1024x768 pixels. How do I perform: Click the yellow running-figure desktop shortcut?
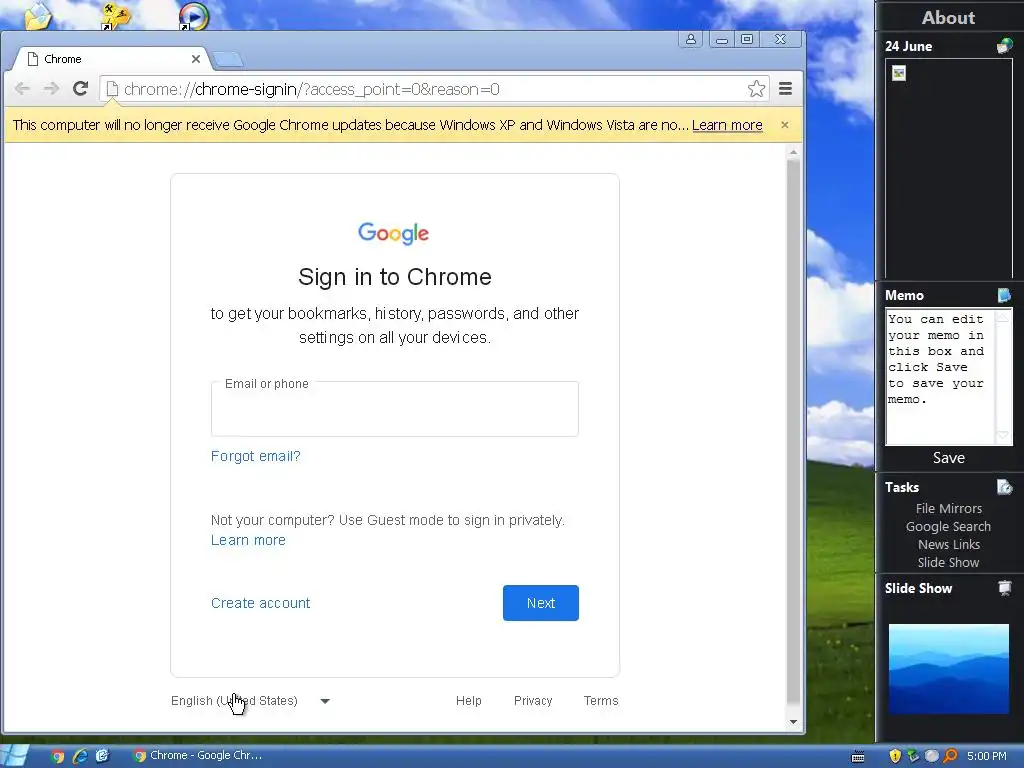tap(116, 16)
